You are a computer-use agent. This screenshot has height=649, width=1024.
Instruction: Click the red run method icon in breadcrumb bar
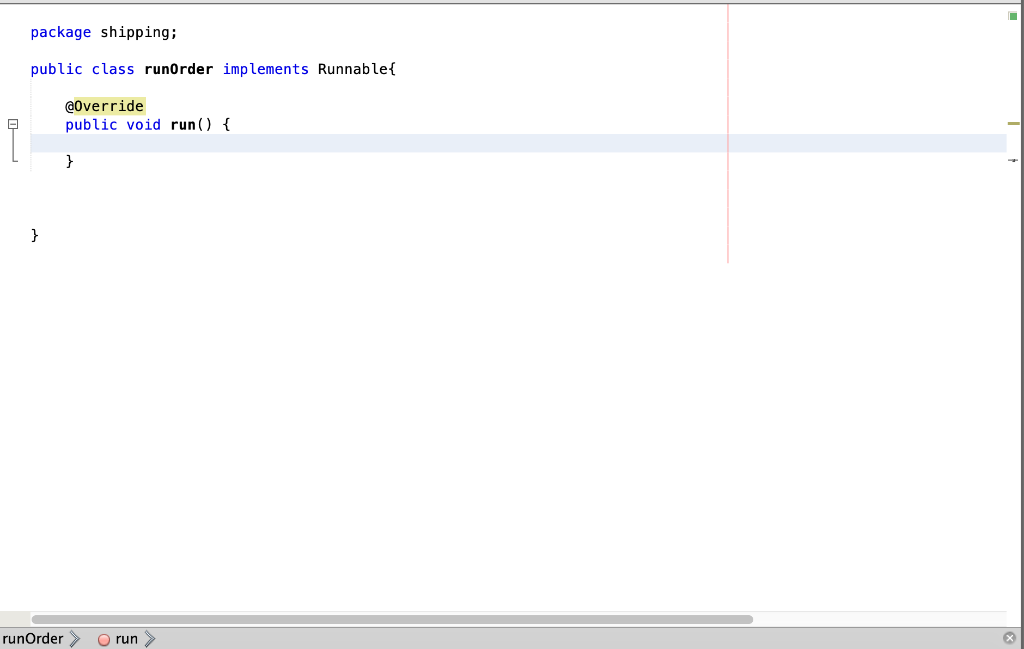[104, 639]
